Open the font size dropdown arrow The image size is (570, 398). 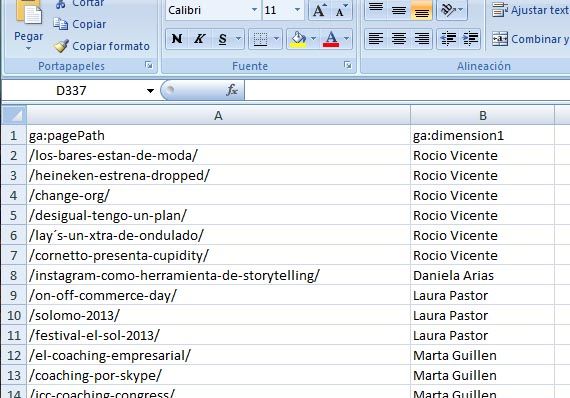(x=297, y=10)
